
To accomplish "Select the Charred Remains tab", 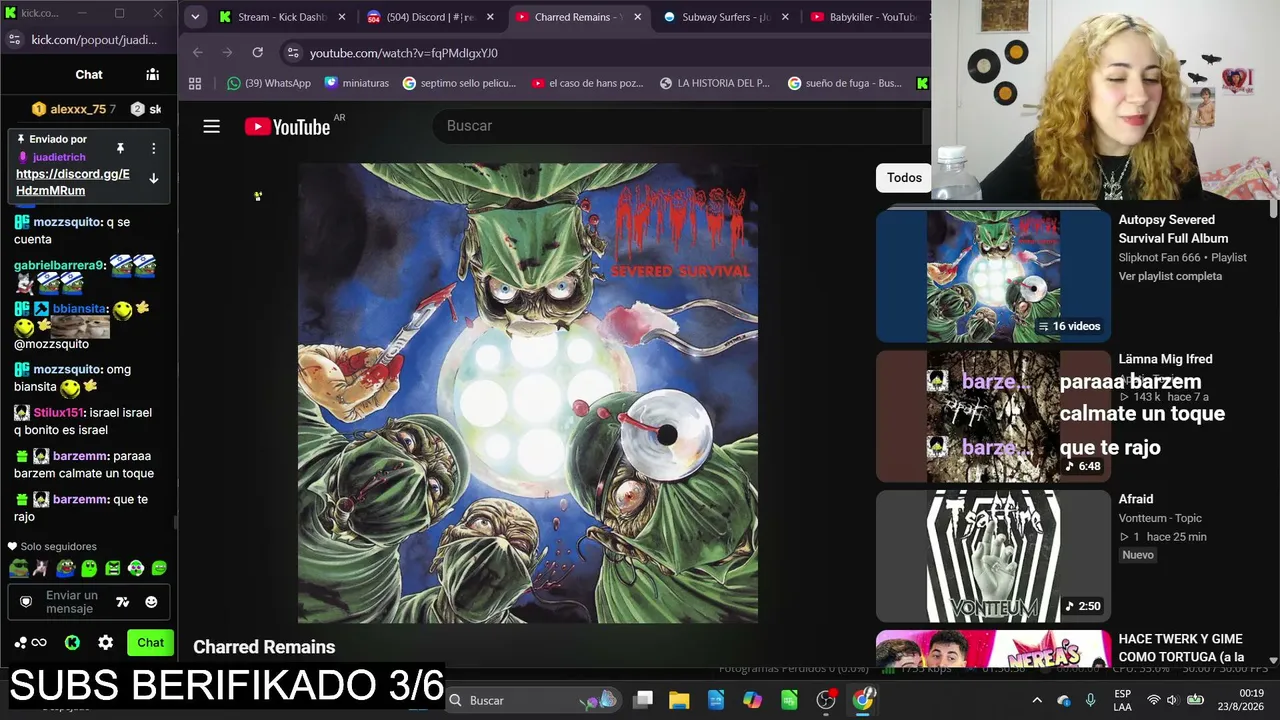I will pyautogui.click(x=578, y=17).
